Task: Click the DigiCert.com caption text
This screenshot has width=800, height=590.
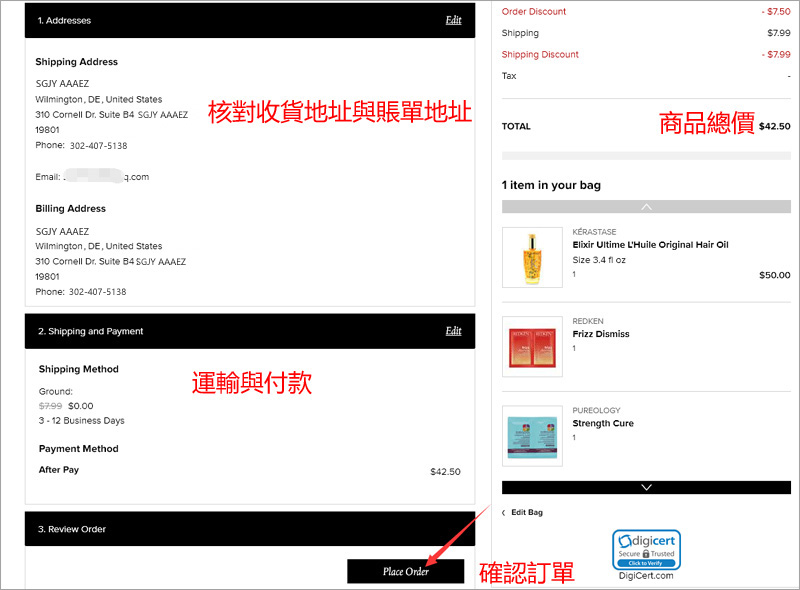Action: (646, 576)
